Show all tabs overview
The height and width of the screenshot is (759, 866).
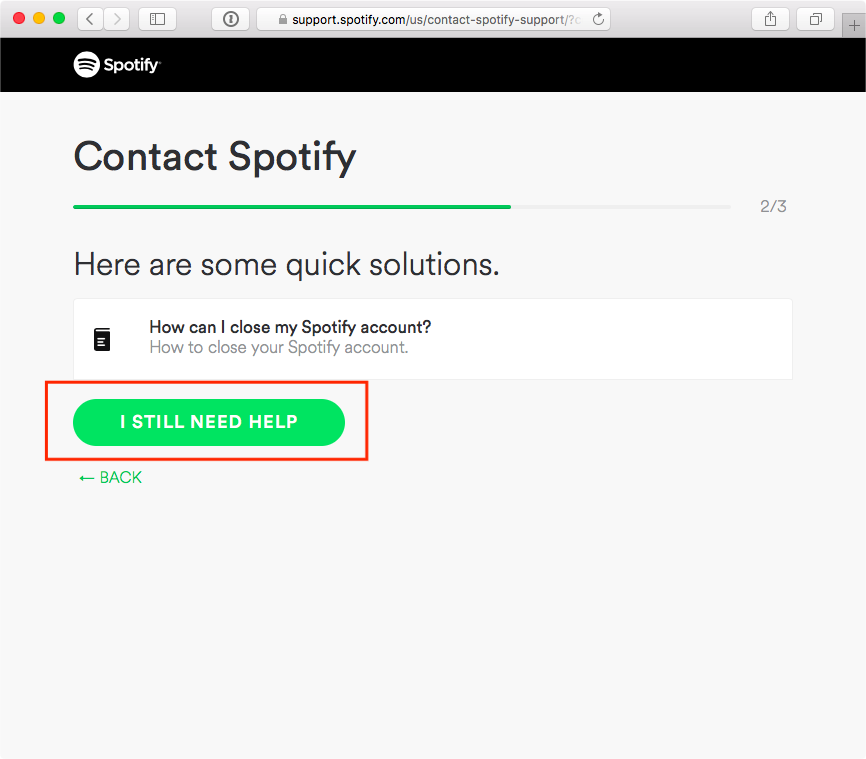(816, 19)
